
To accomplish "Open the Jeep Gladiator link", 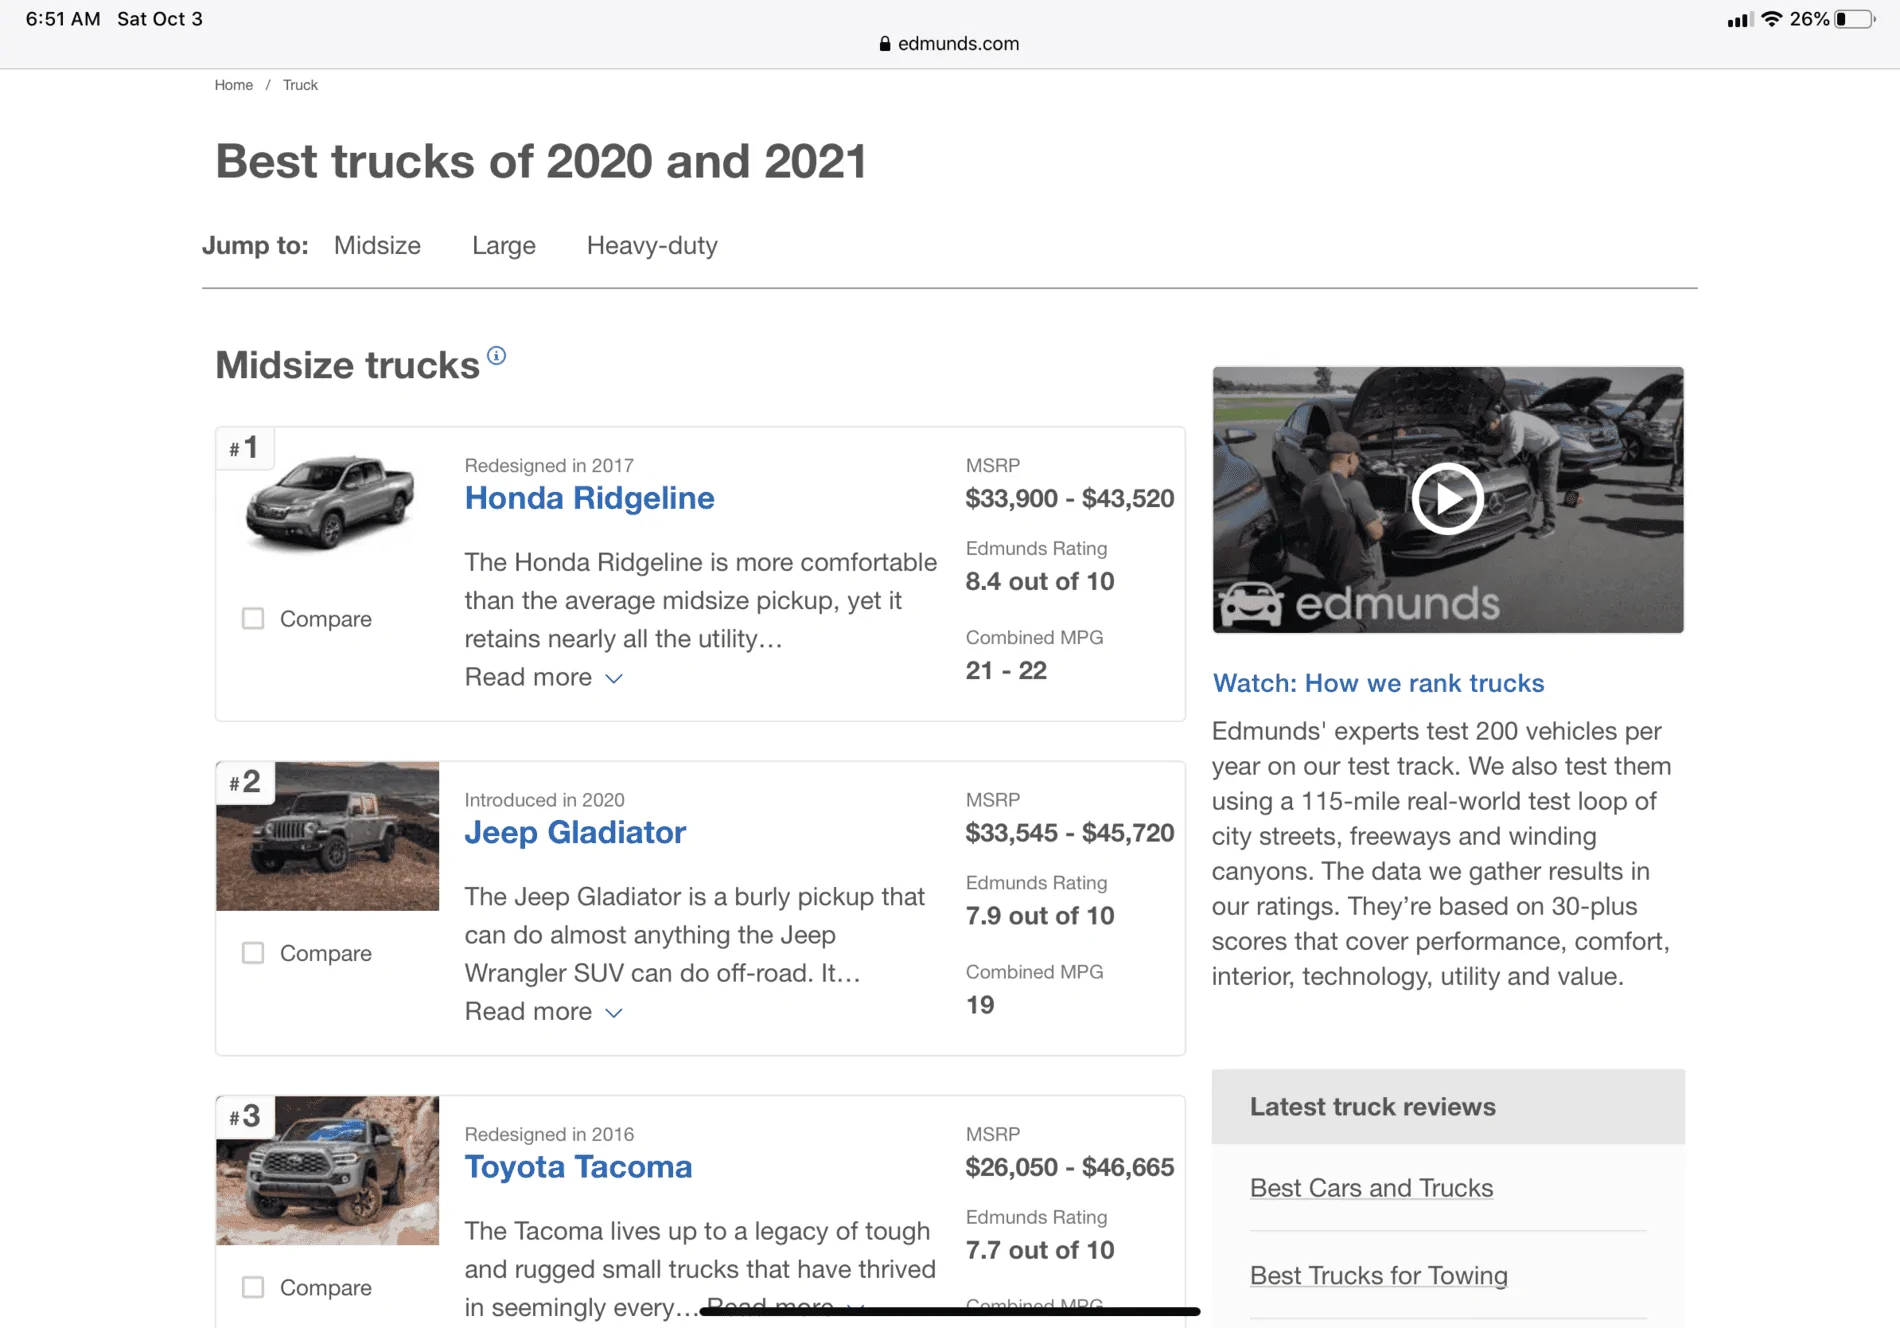I will (x=575, y=831).
